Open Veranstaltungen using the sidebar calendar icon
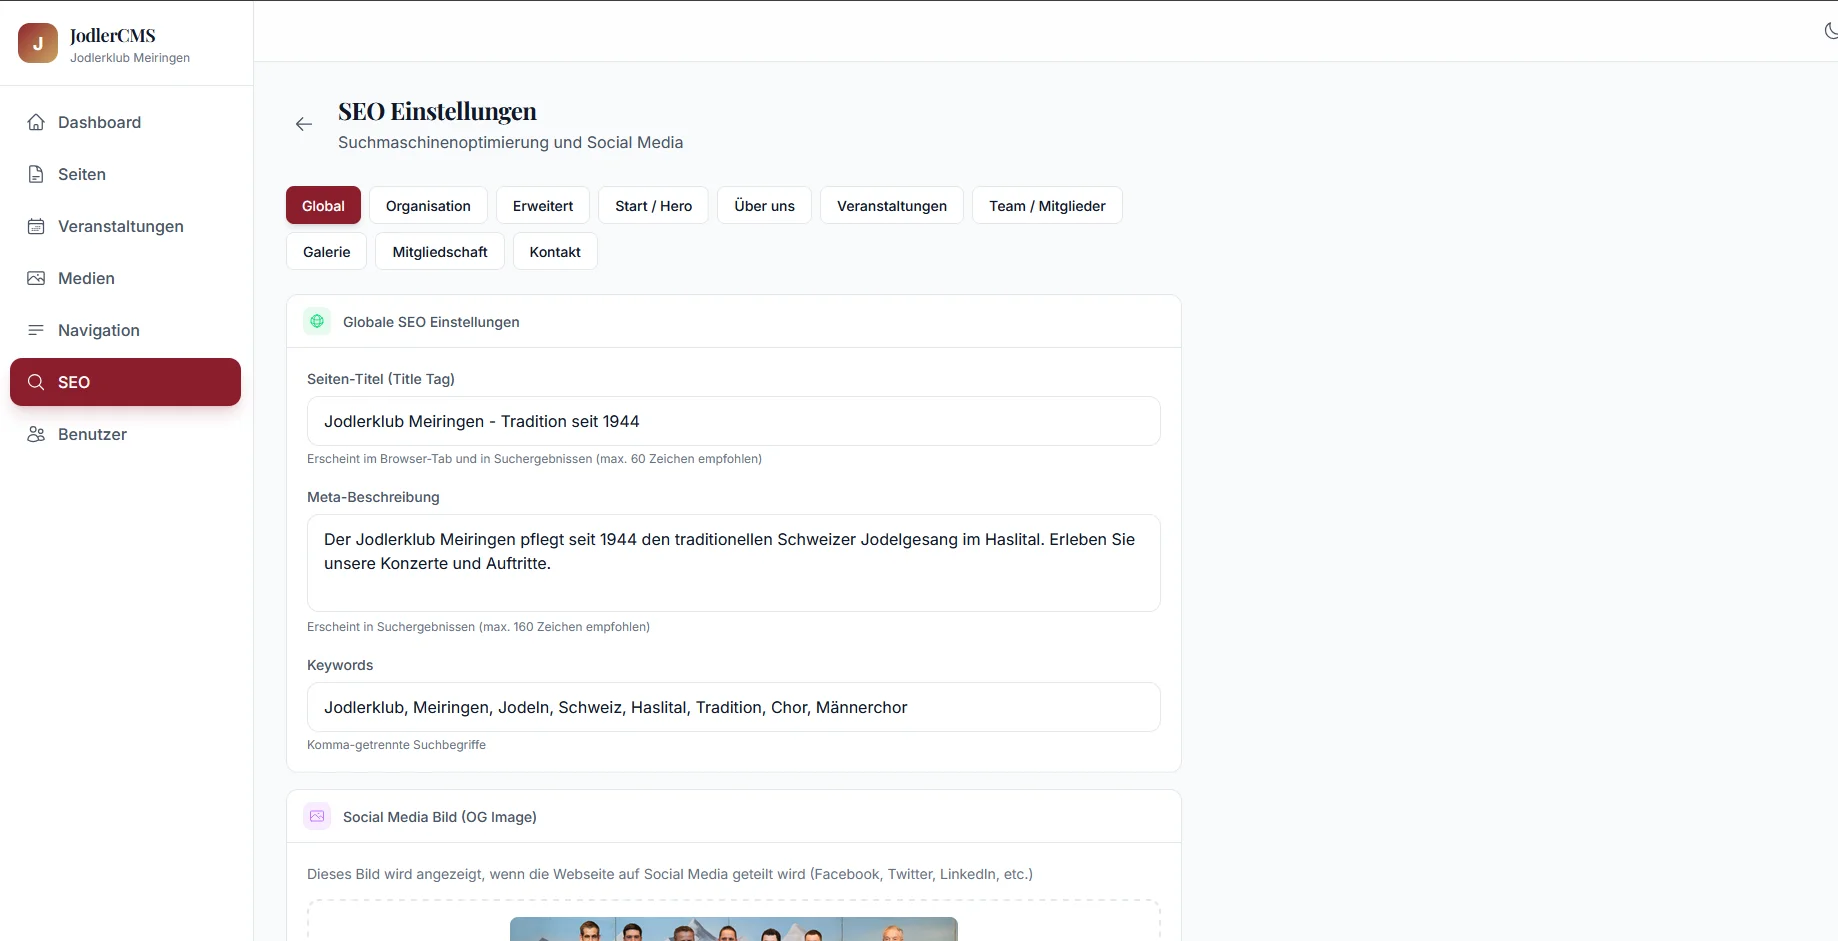Screen dimensions: 1838x941 (36, 226)
